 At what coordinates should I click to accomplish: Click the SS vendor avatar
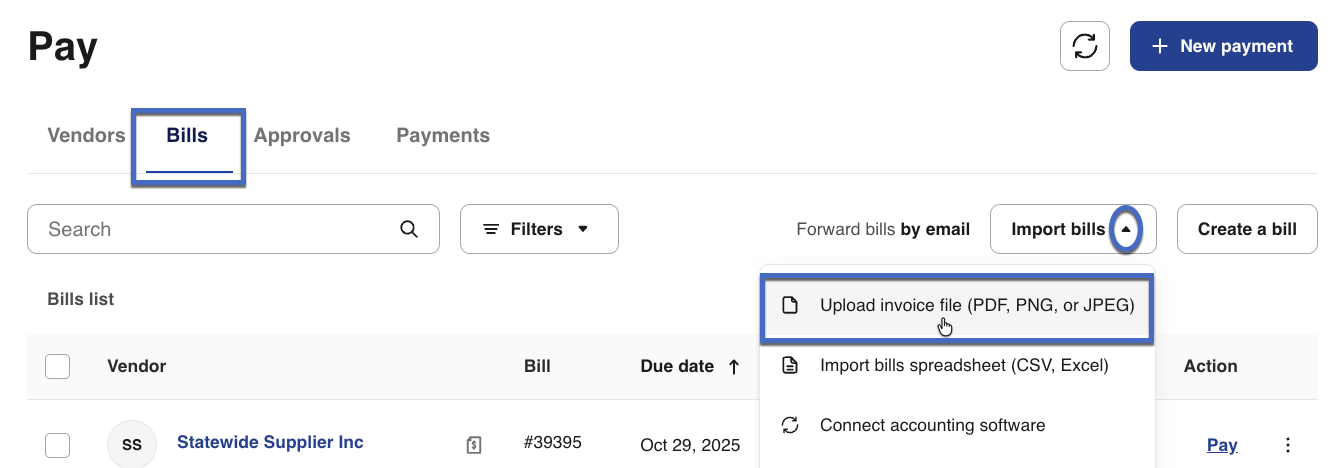click(132, 445)
